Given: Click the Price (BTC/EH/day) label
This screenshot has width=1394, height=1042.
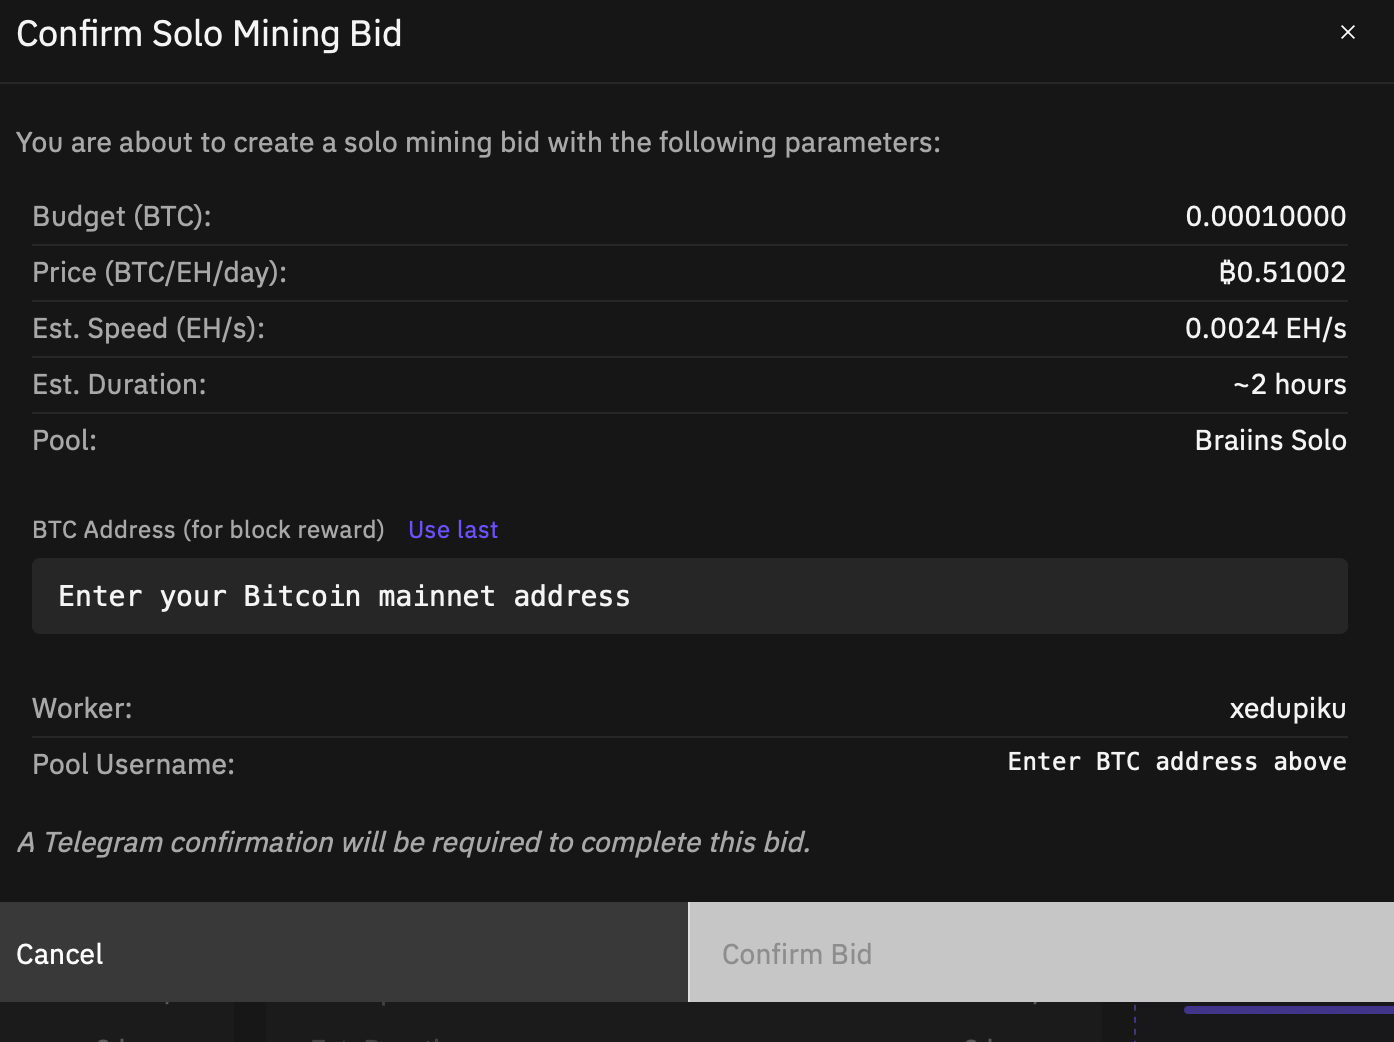Looking at the screenshot, I should pyautogui.click(x=159, y=272).
